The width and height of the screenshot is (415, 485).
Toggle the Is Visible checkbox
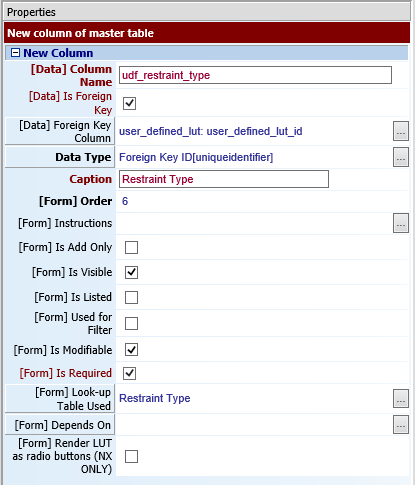(x=131, y=272)
